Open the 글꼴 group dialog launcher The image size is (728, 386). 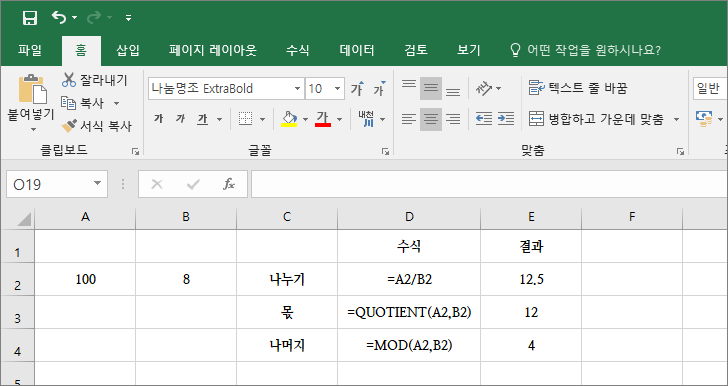385,151
